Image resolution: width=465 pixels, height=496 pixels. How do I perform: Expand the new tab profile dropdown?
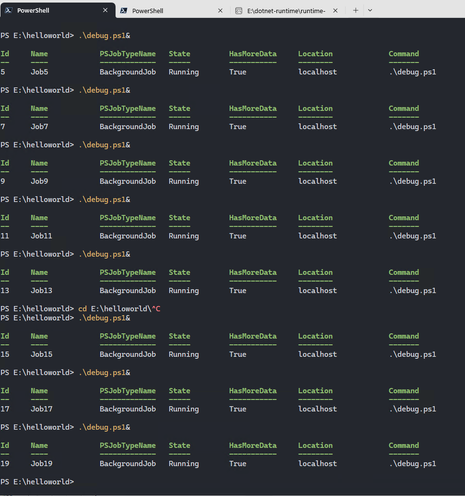(x=370, y=10)
